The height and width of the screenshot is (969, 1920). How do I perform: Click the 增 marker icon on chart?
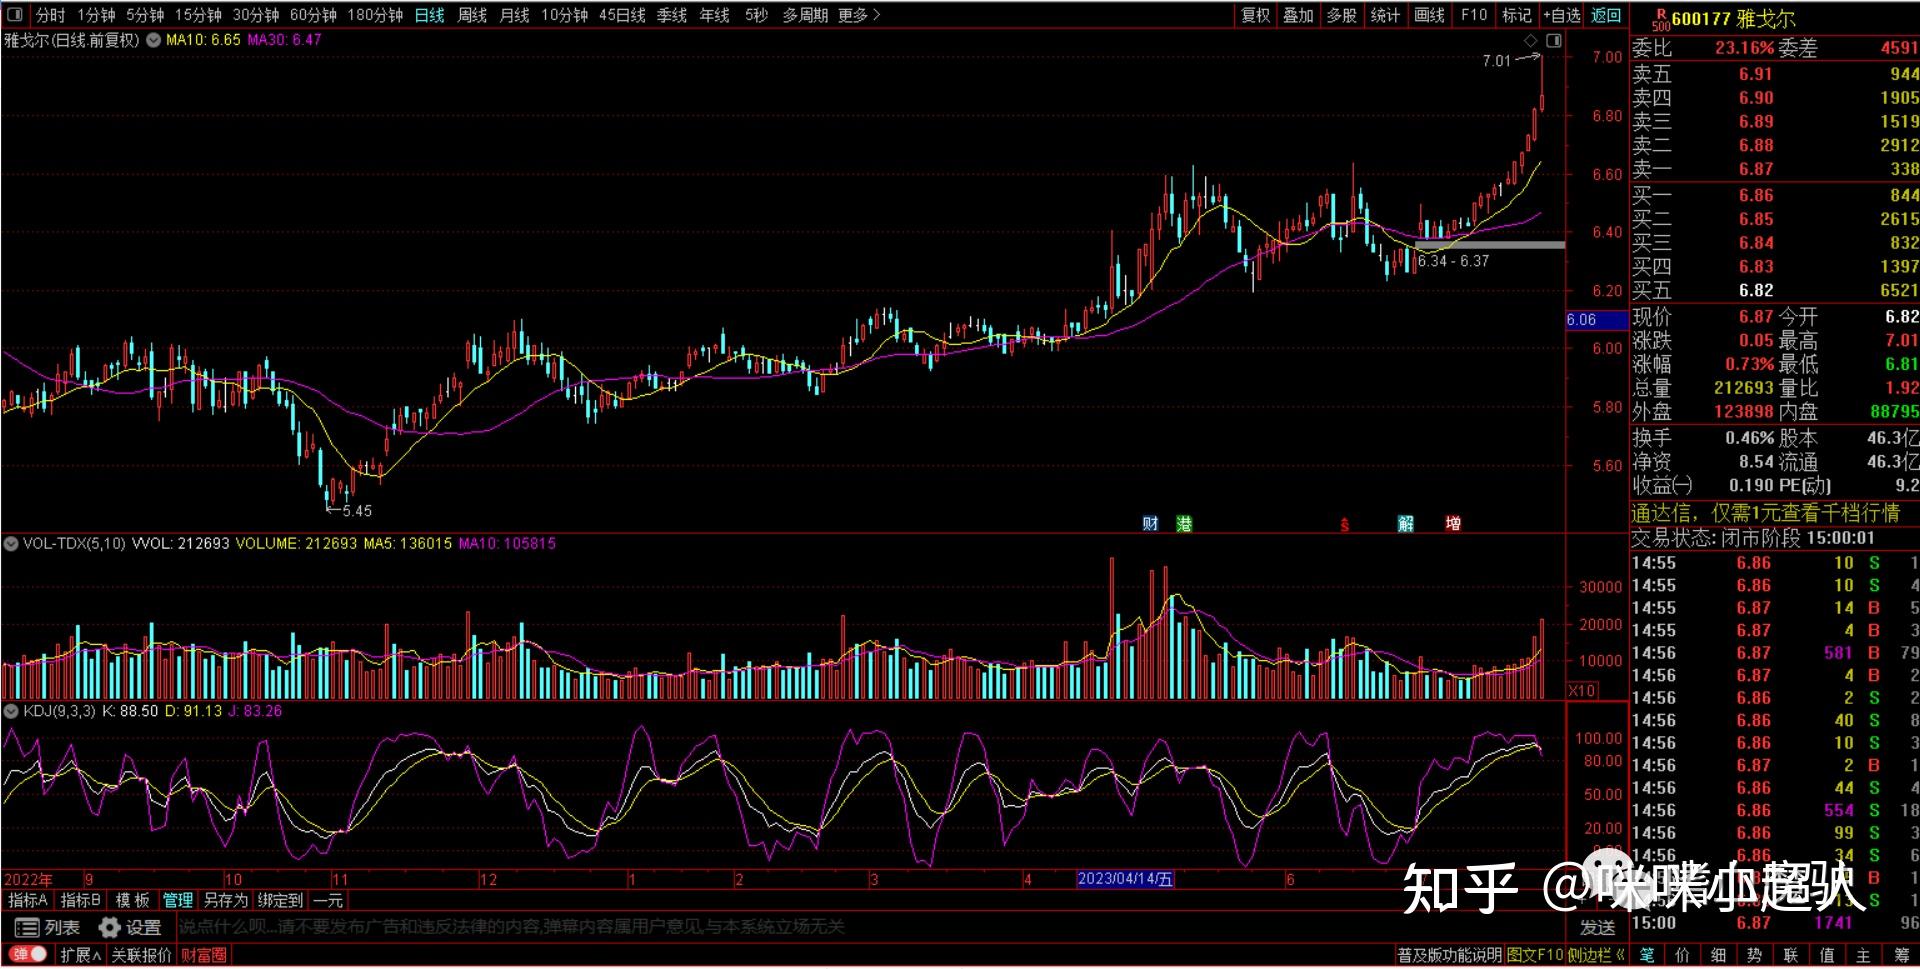1453,523
